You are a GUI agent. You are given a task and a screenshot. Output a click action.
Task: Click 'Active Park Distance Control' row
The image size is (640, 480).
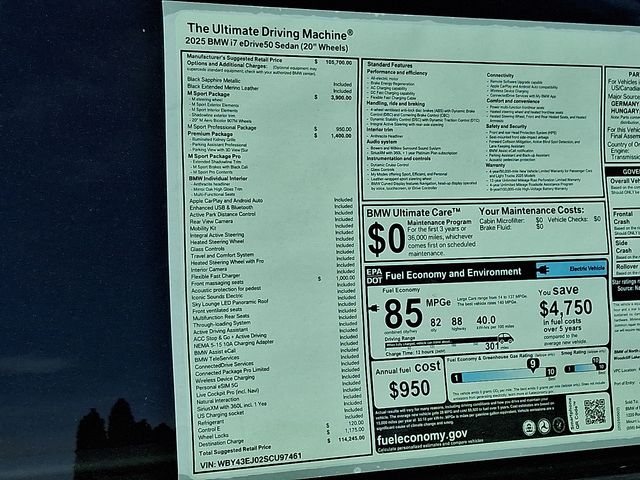click(222, 214)
